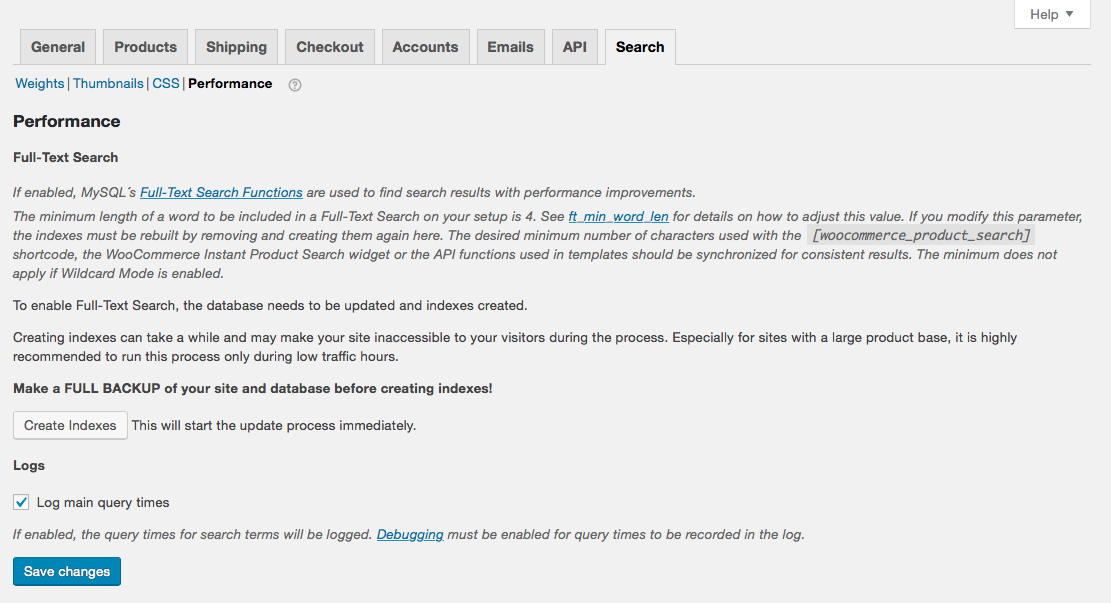Select the Performance subsection
The width and height of the screenshot is (1111, 603).
230,84
